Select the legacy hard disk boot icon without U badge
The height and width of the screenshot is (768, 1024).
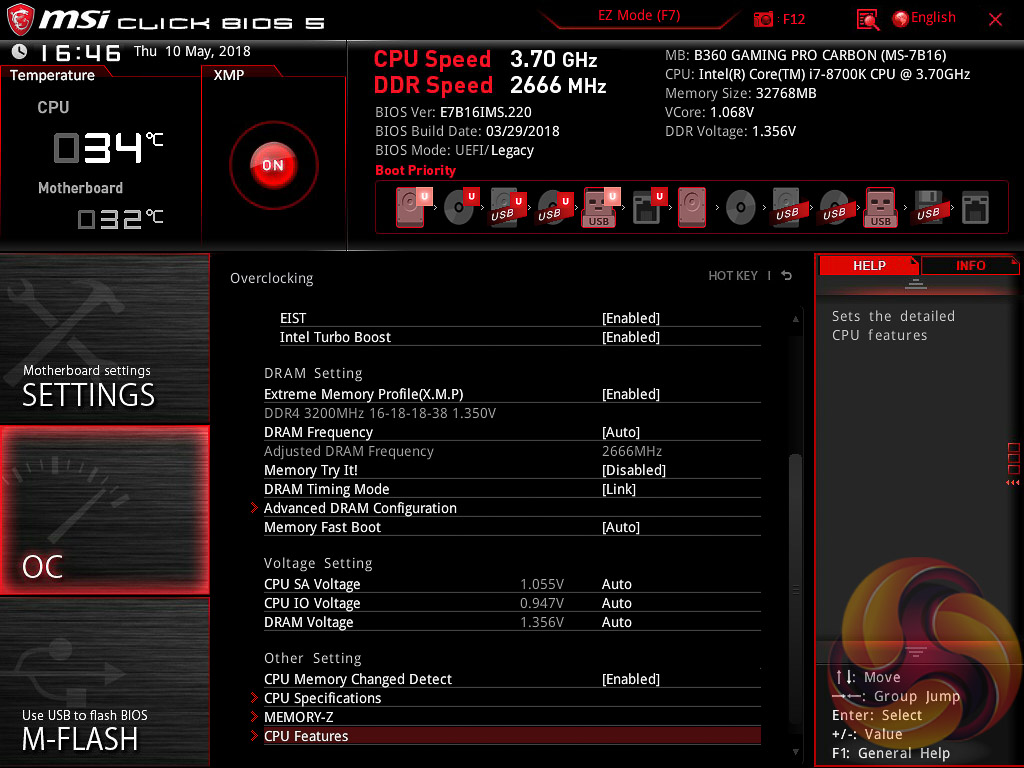pyautogui.click(x=692, y=207)
